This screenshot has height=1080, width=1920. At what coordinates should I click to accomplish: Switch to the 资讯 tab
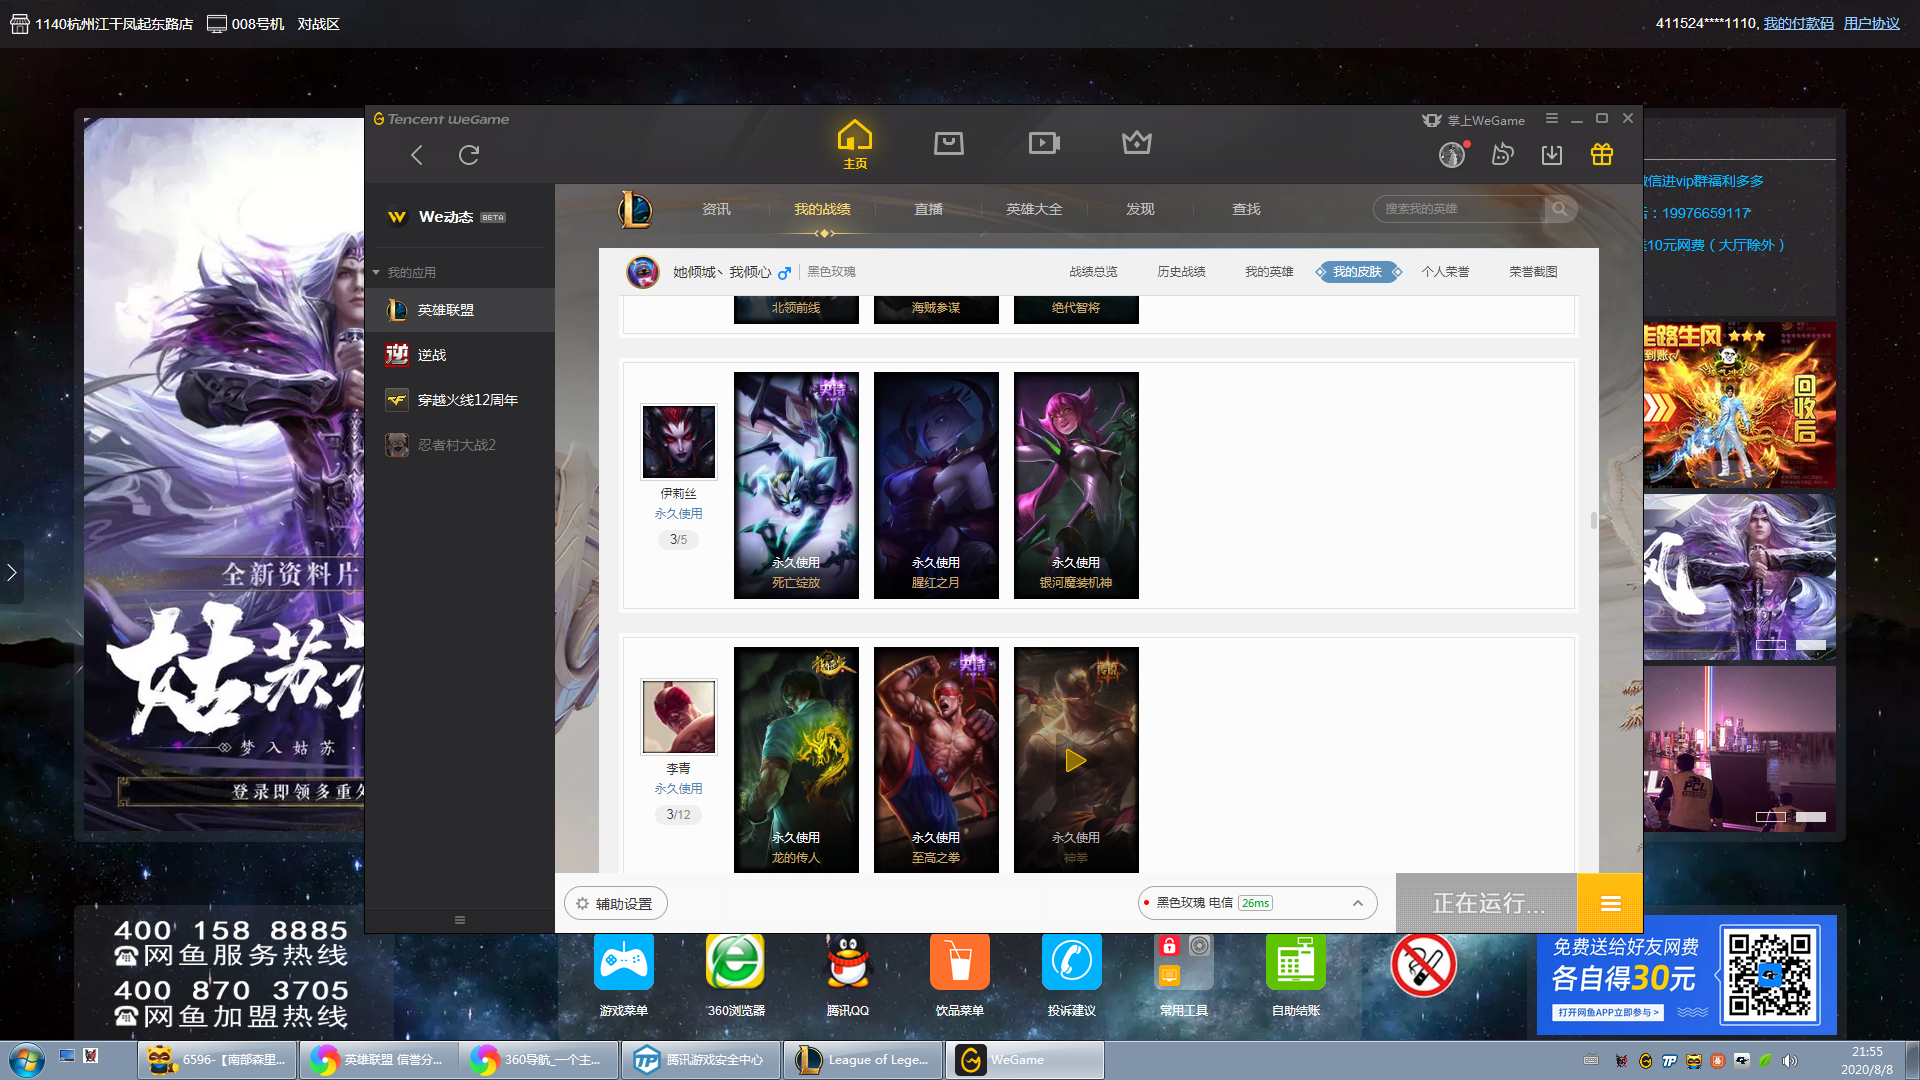[x=716, y=209]
